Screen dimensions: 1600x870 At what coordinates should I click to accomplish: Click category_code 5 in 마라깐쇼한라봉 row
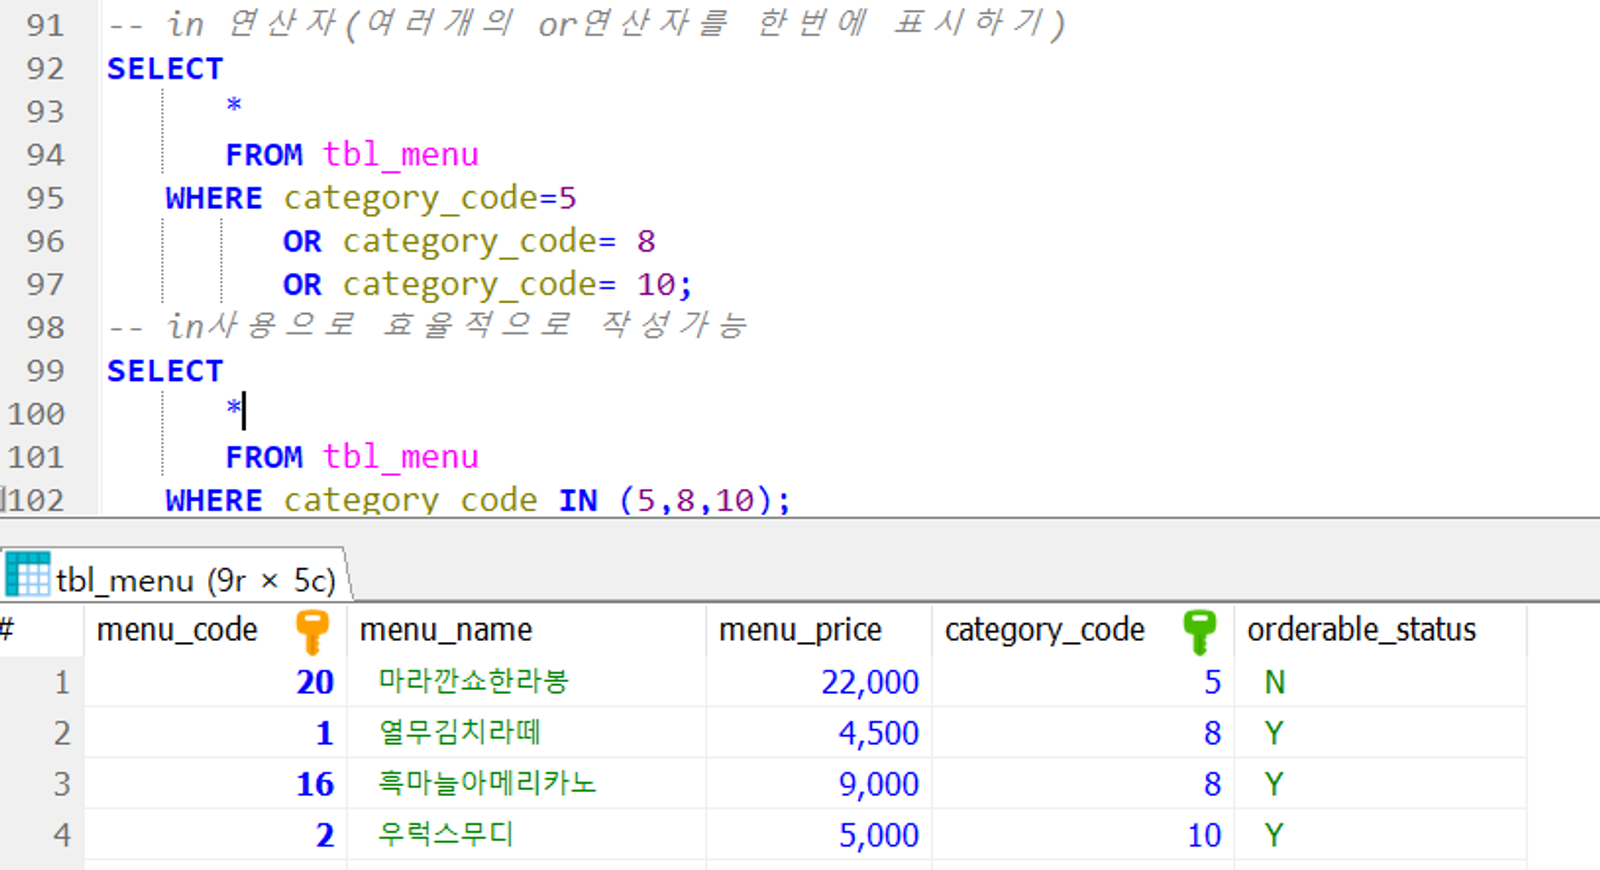1212,682
